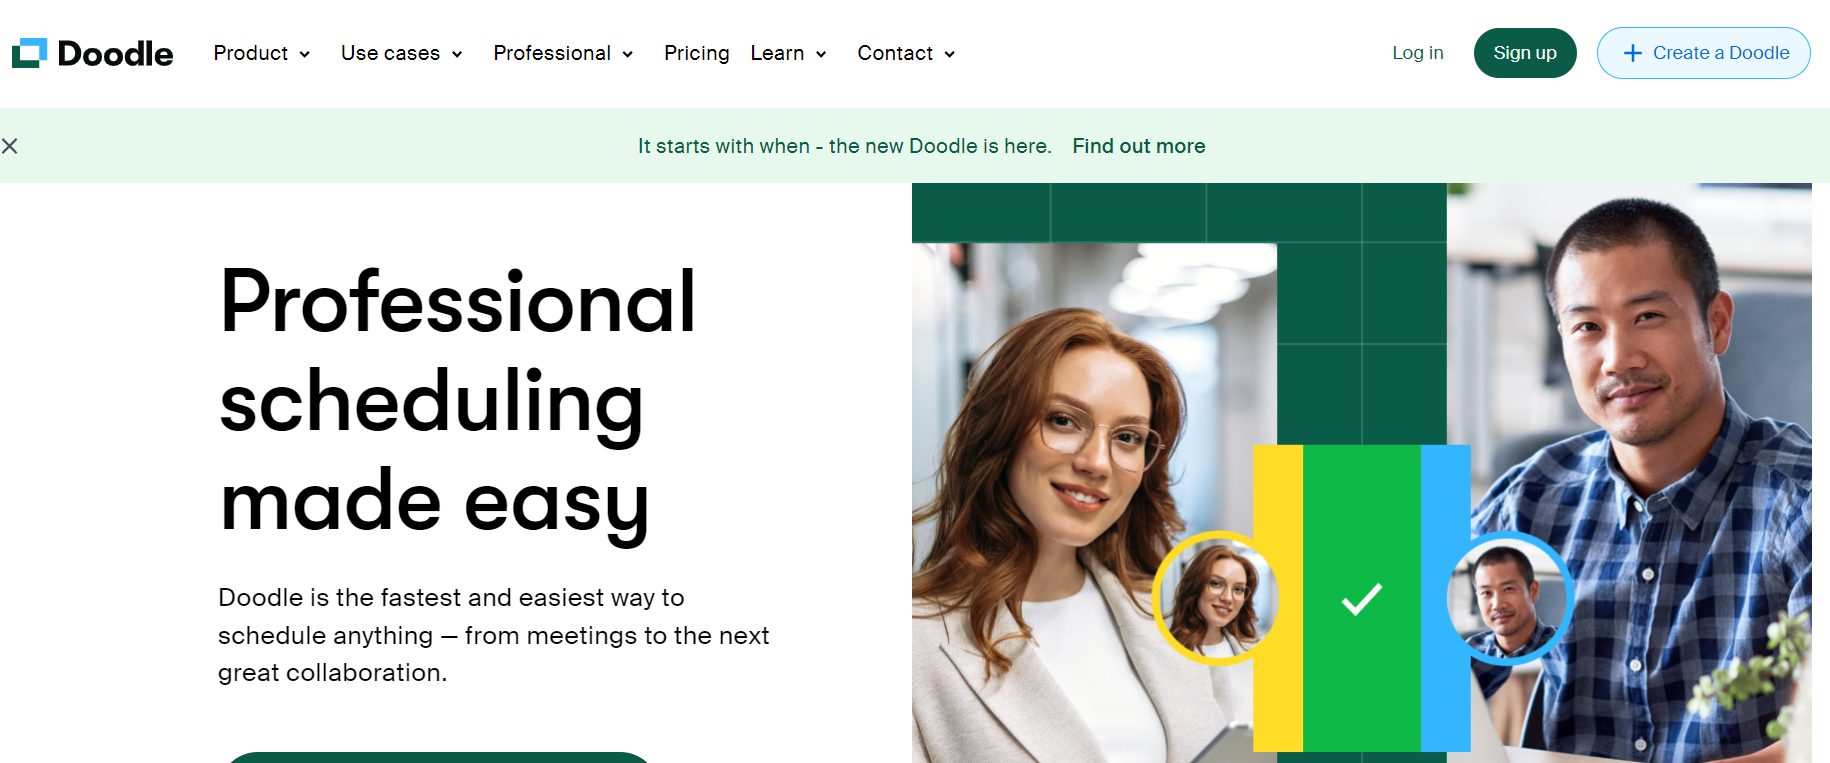Click the plus icon in Create a Doodle
The image size is (1830, 763).
point(1633,53)
